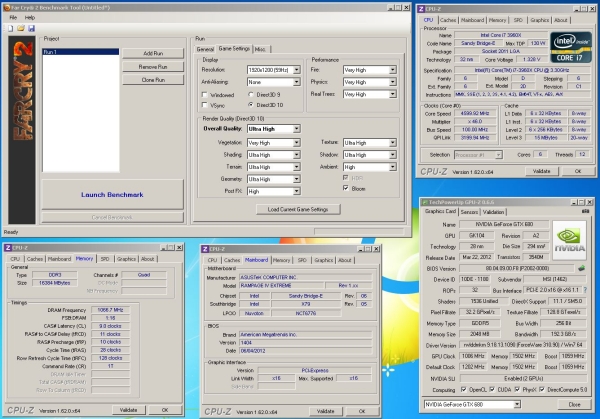Open the Shadow quality dropdown

[393, 155]
